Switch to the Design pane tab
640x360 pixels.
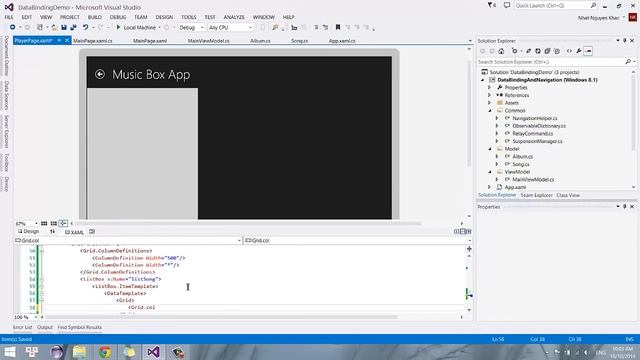point(28,231)
